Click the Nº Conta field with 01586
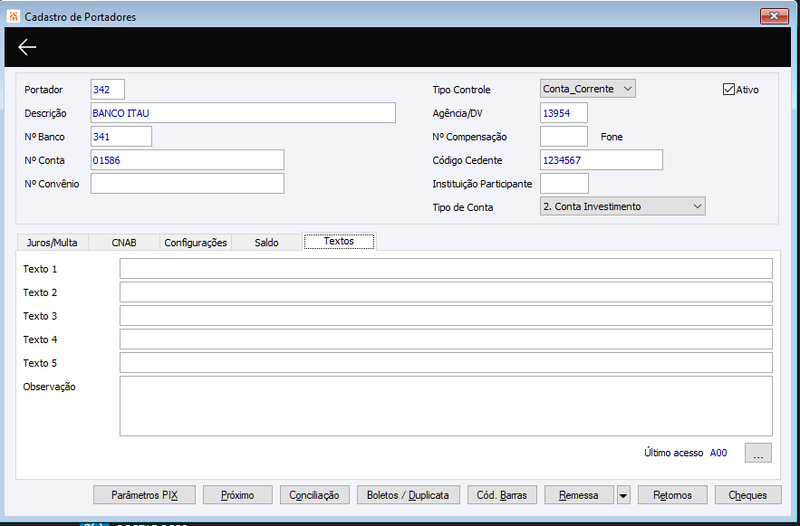The height and width of the screenshot is (526, 800). coord(187,160)
